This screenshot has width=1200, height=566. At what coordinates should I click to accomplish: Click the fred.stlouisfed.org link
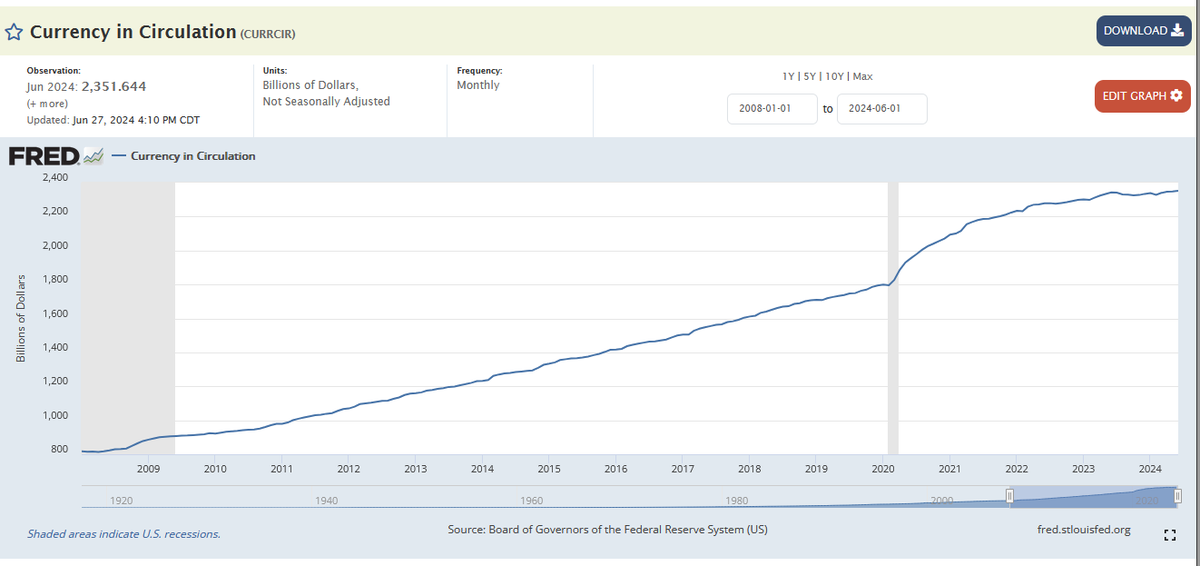[1085, 529]
